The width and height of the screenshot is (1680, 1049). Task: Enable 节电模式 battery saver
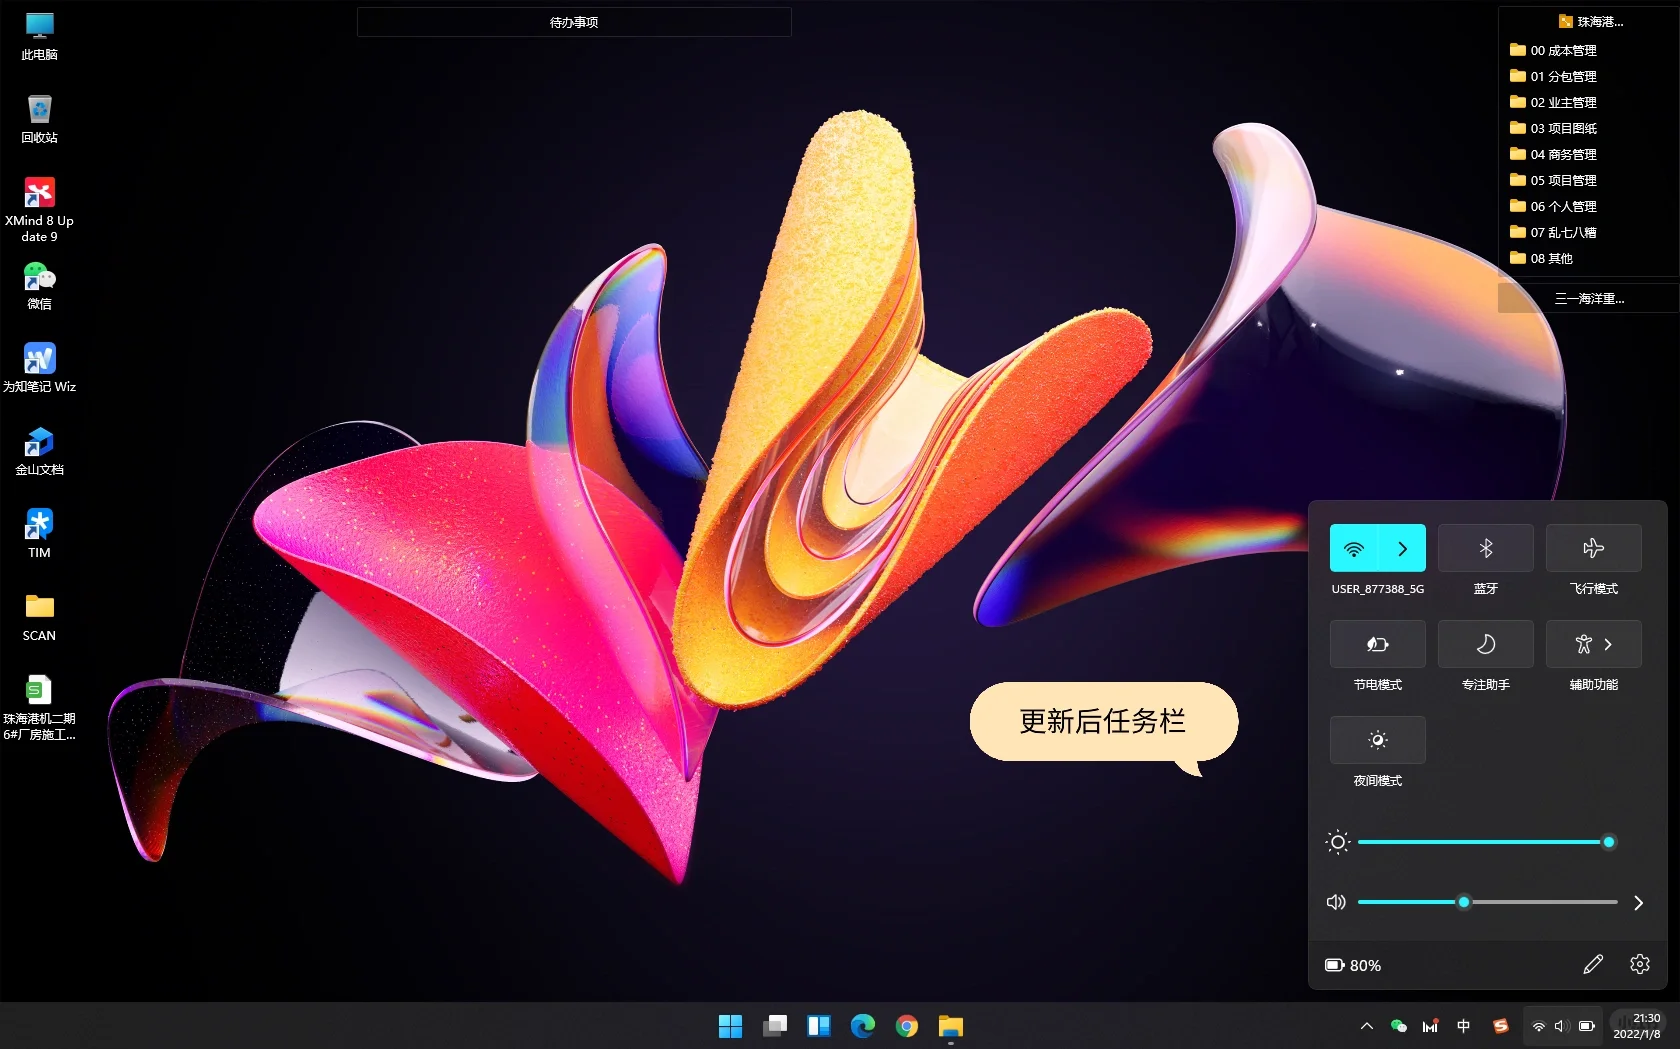(x=1377, y=644)
